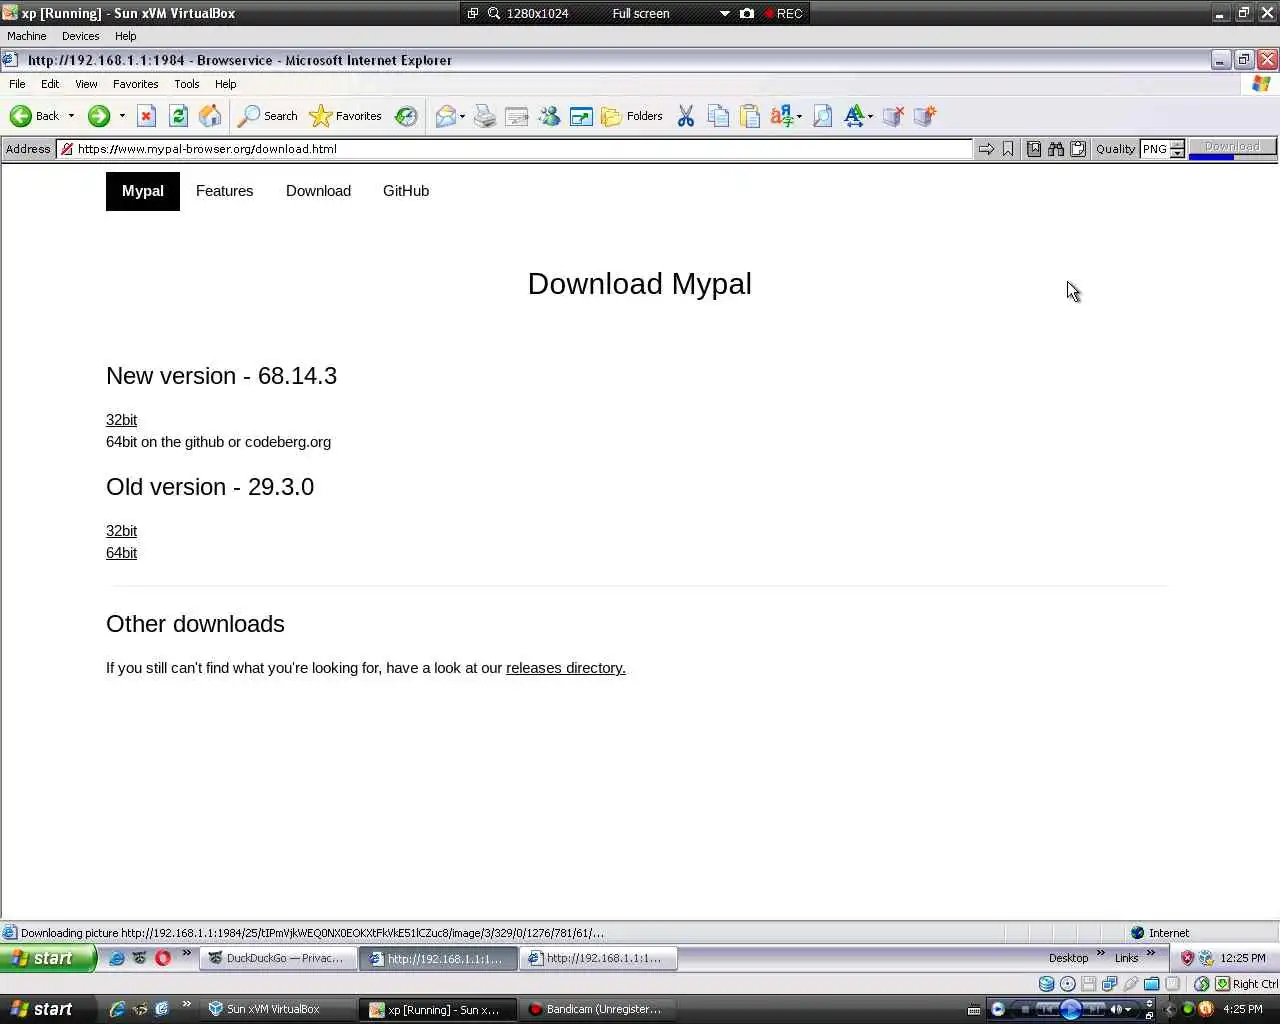The image size is (1280, 1024).
Task: Open the inner XP guest start button
Action: [48, 958]
